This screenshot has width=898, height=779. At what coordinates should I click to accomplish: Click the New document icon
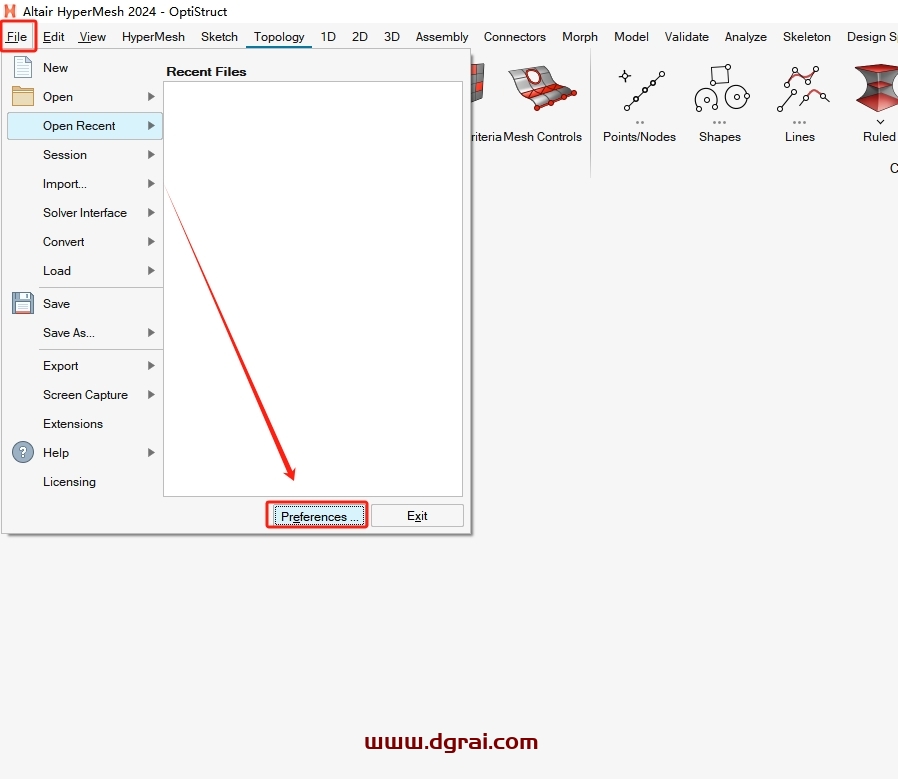[x=23, y=68]
